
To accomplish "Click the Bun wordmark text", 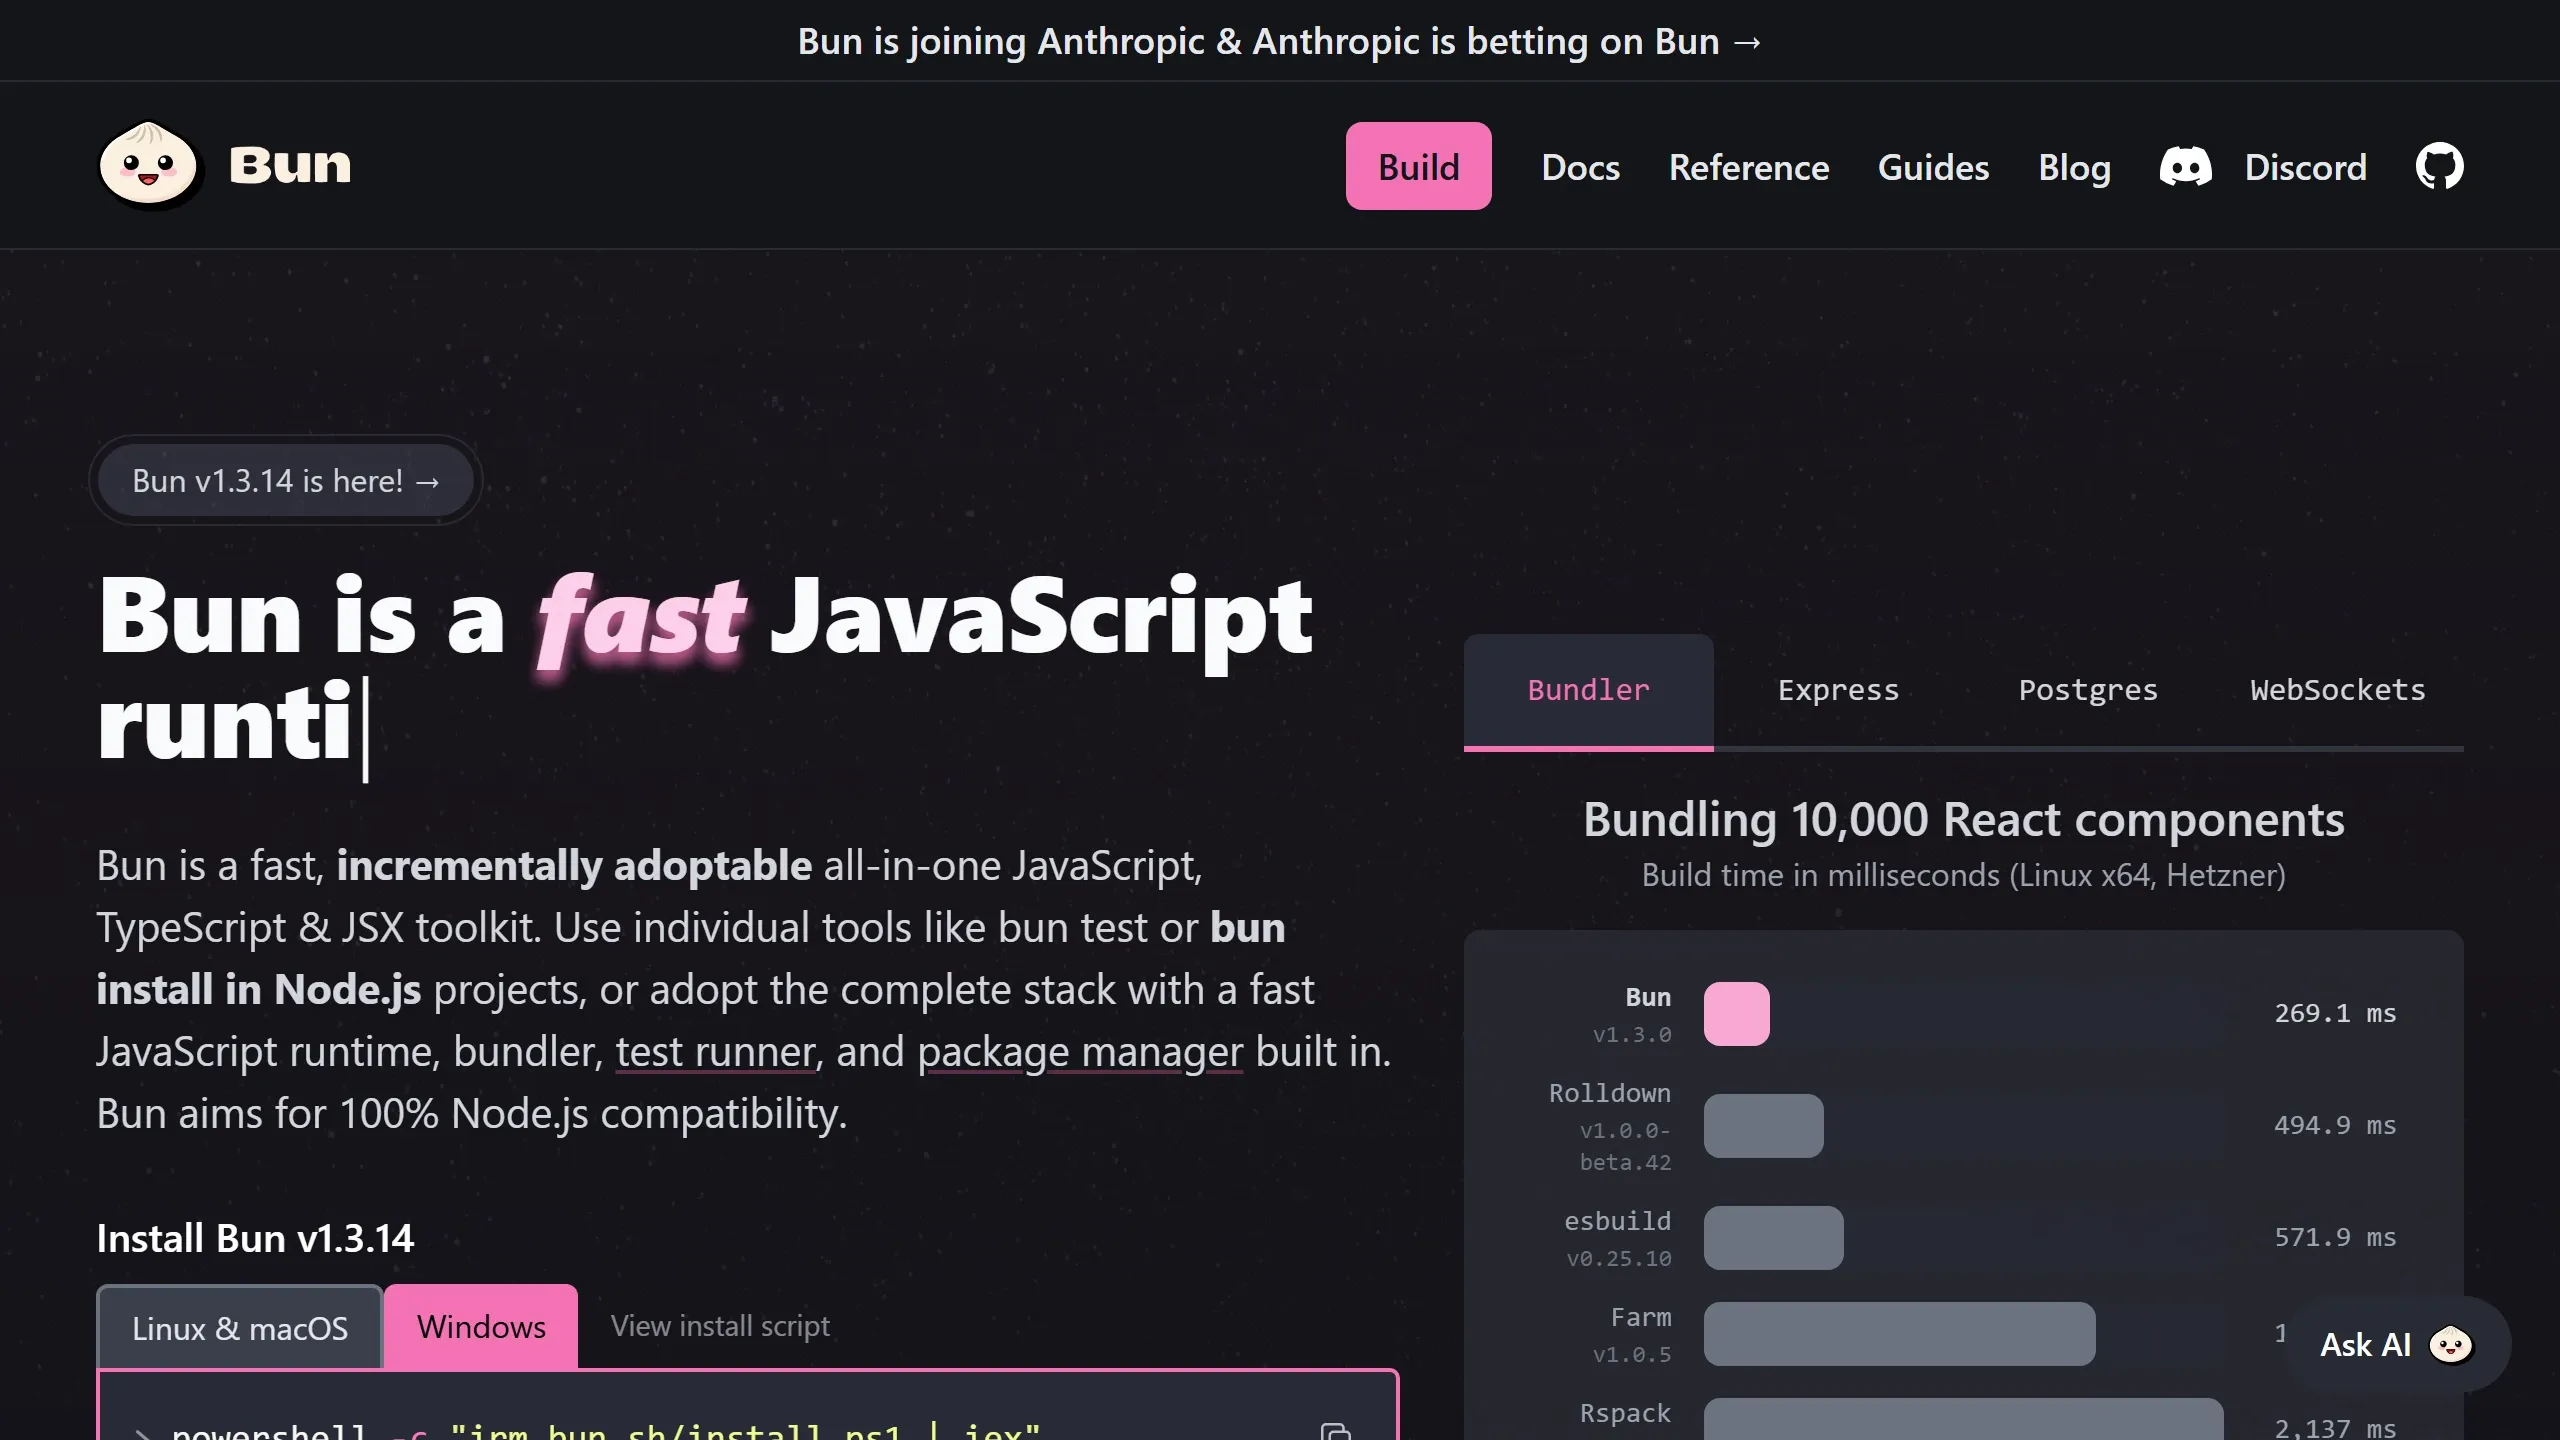I will point(290,165).
